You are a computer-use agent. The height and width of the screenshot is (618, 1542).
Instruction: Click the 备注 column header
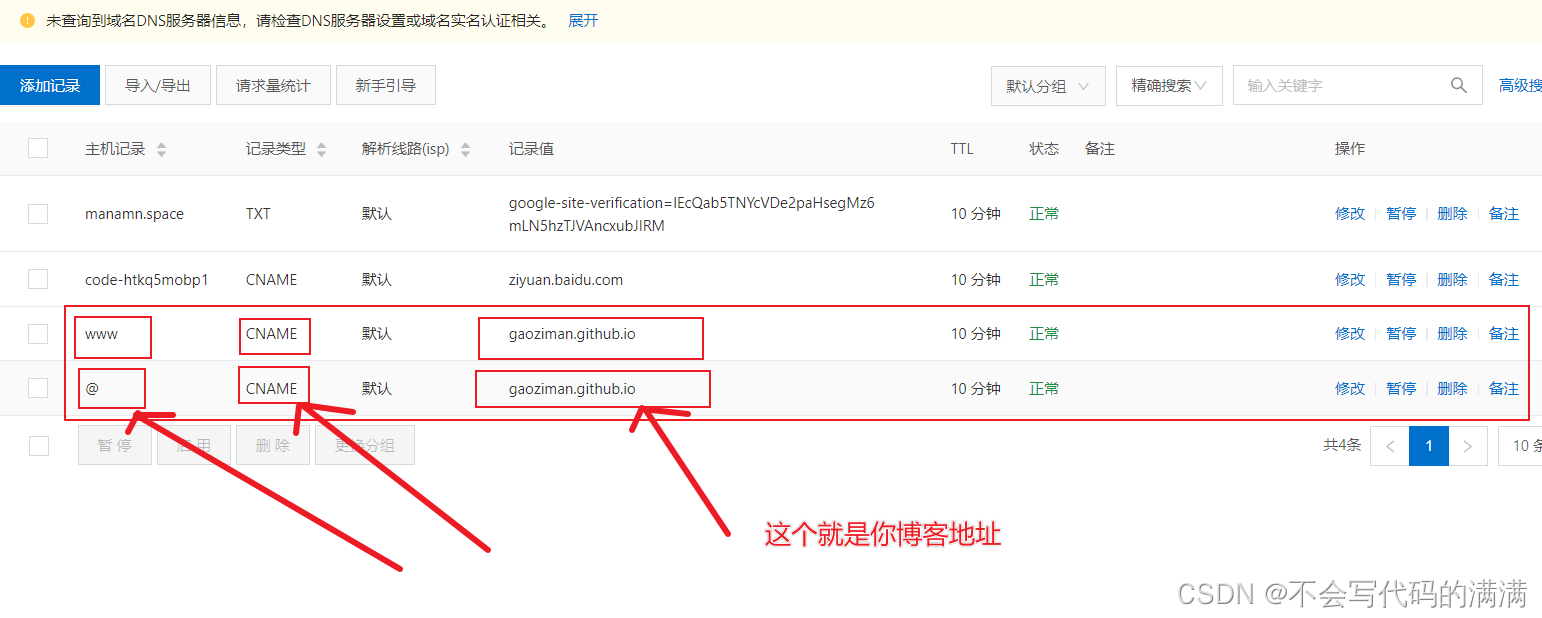click(1100, 149)
